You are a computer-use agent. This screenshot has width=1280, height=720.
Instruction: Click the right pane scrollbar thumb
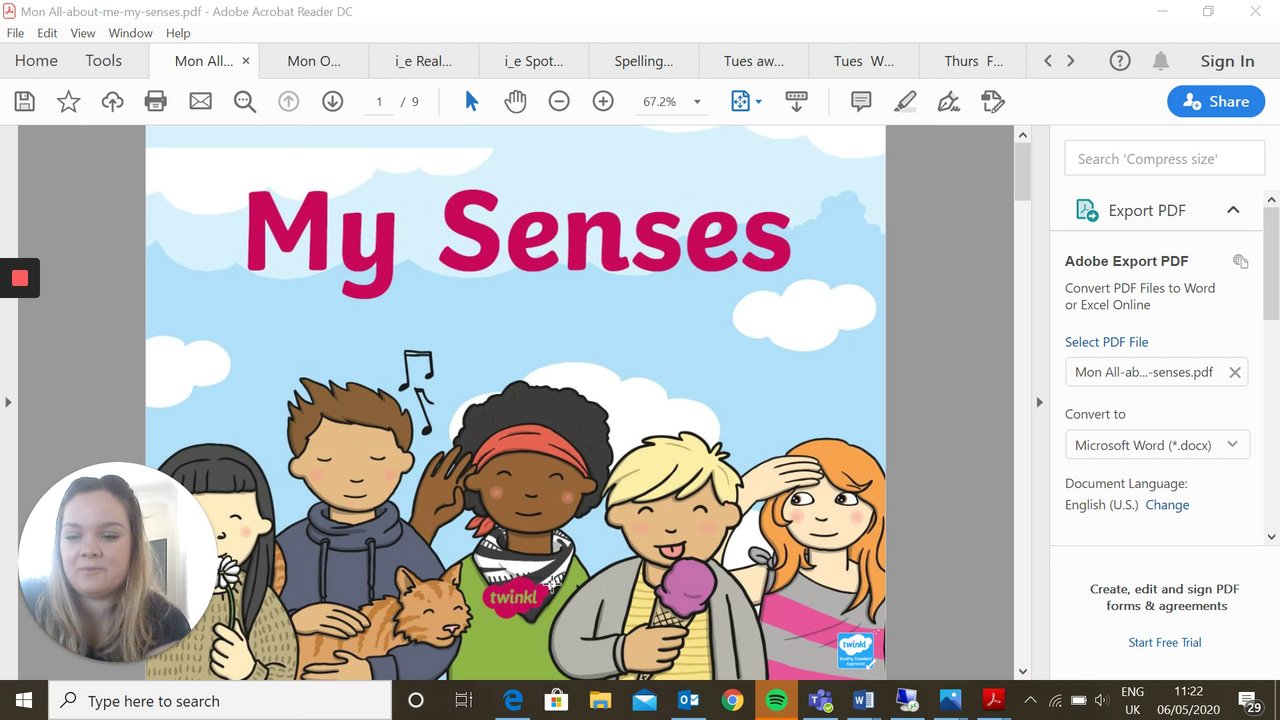pyautogui.click(x=1272, y=265)
